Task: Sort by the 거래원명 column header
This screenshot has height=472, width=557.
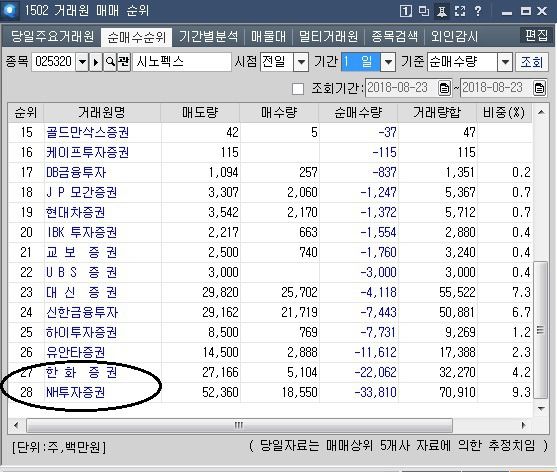Action: [x=102, y=113]
